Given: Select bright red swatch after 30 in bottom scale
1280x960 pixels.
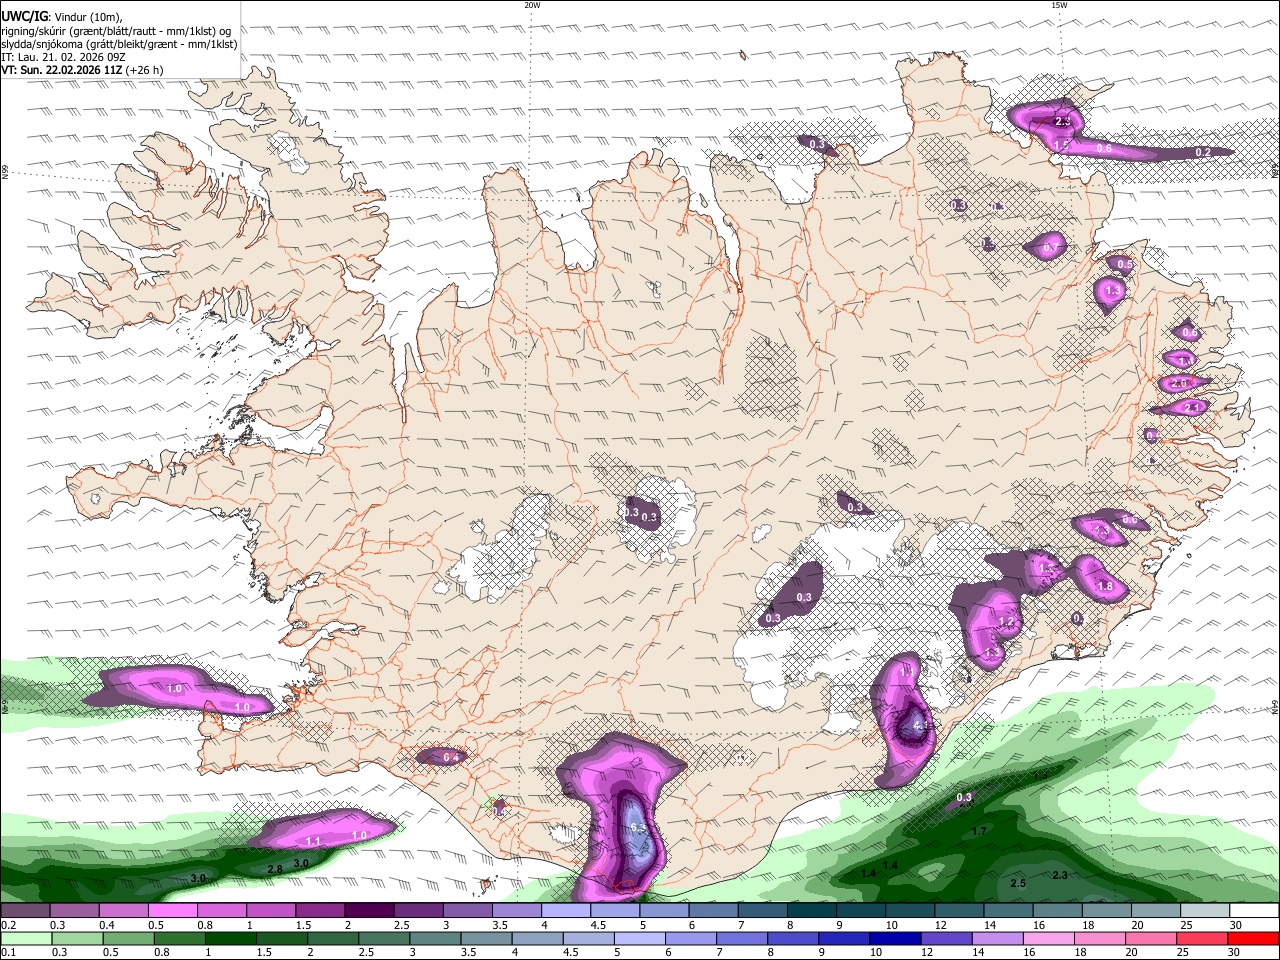Looking at the screenshot, I should pyautogui.click(x=1253, y=938).
